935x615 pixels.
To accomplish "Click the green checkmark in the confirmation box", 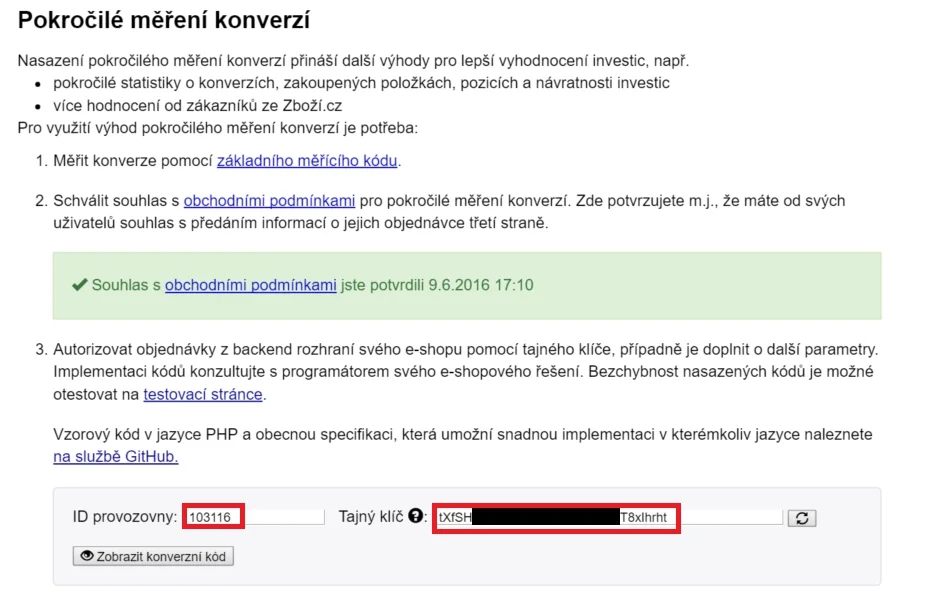I will coord(80,285).
